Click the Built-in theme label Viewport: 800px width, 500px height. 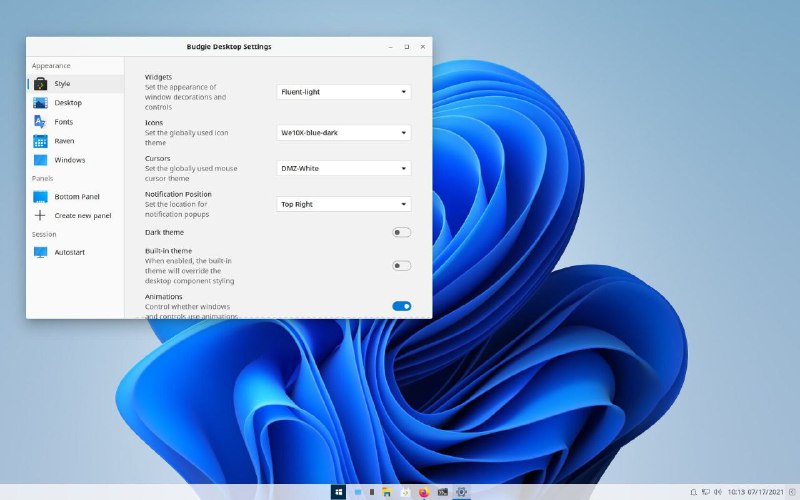(168, 251)
